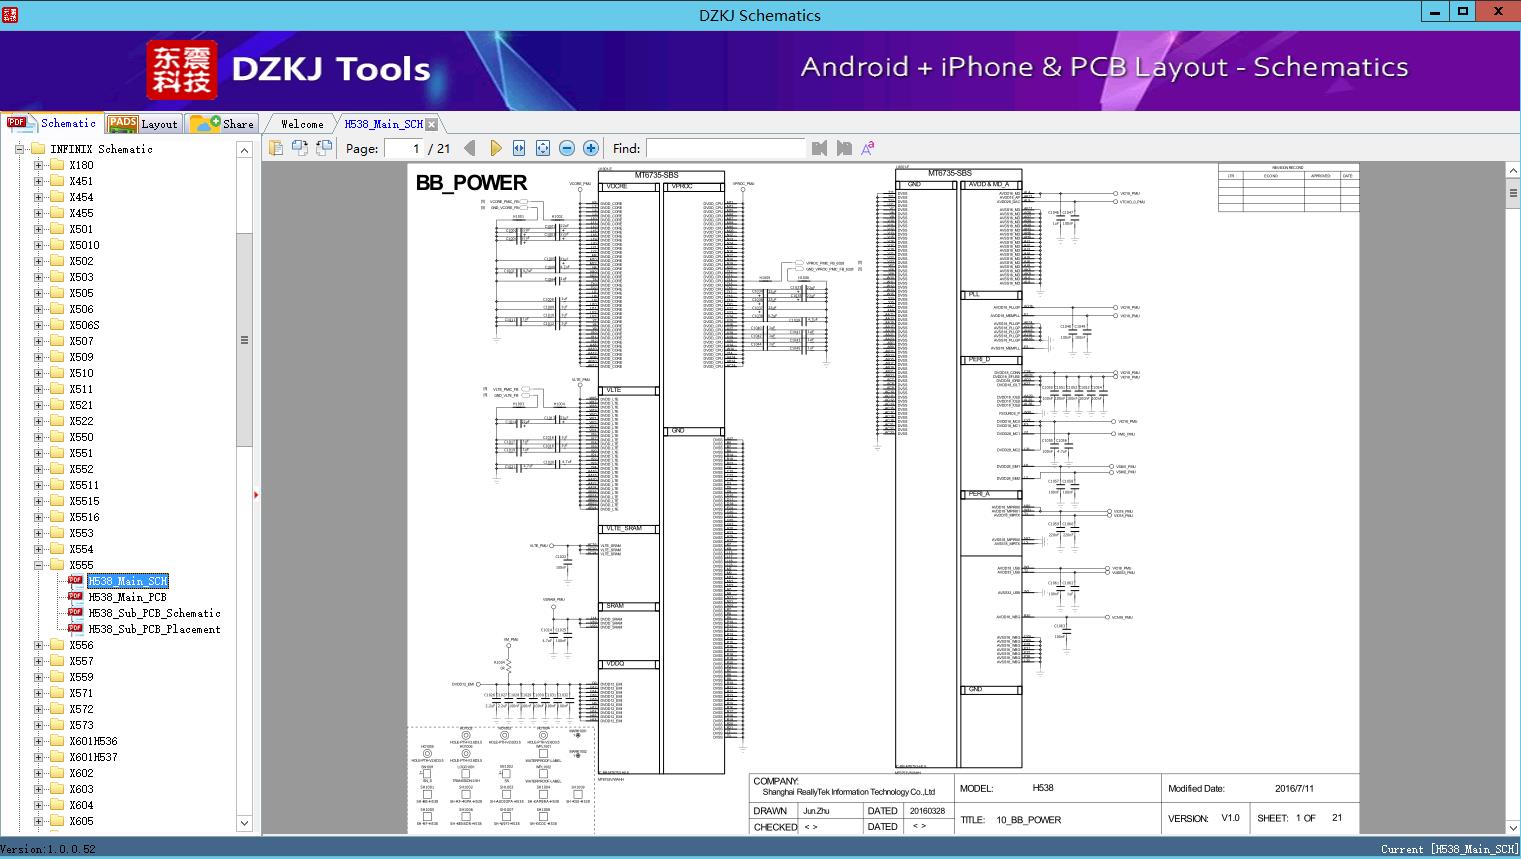Click the document view scroll up arrow
Screen dimensions: 1521x859
(x=1513, y=171)
